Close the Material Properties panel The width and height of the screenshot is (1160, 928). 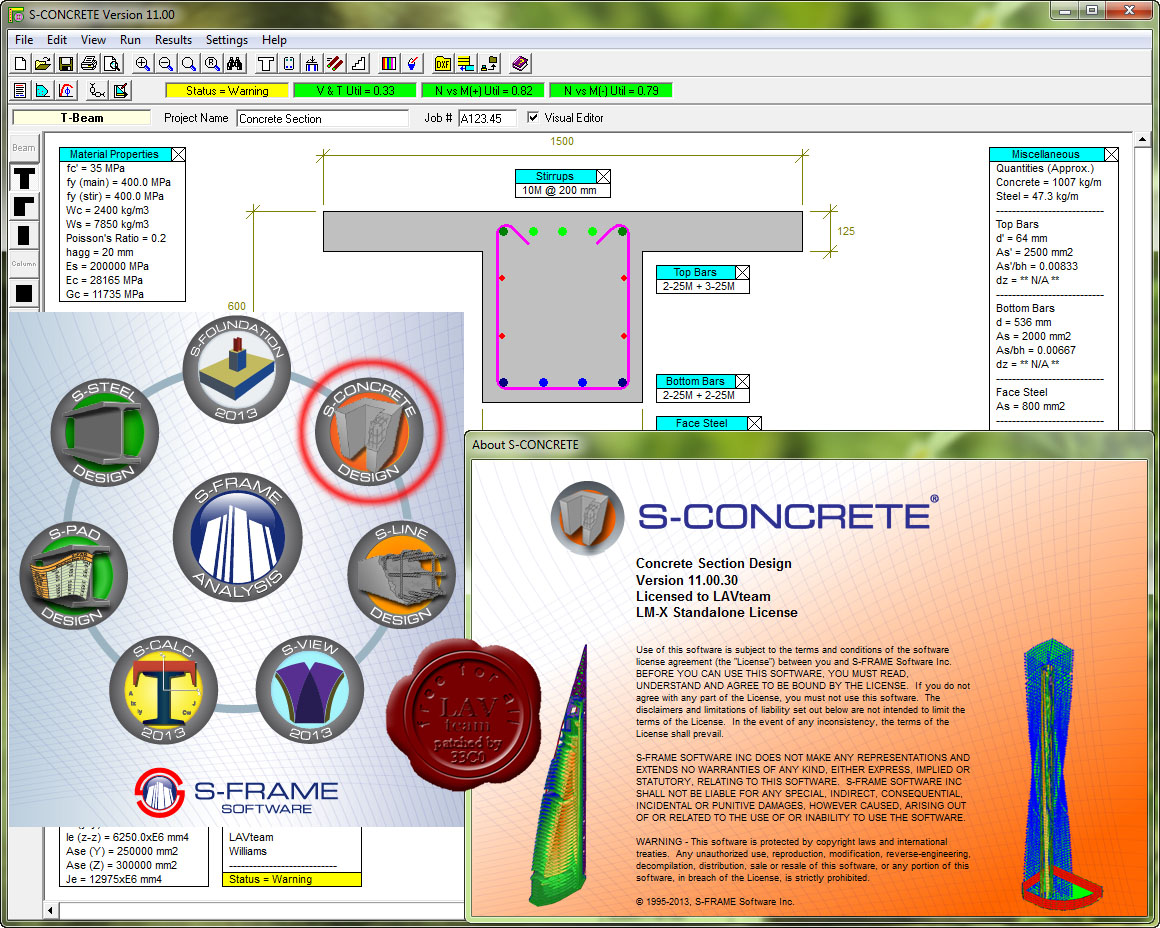(178, 154)
